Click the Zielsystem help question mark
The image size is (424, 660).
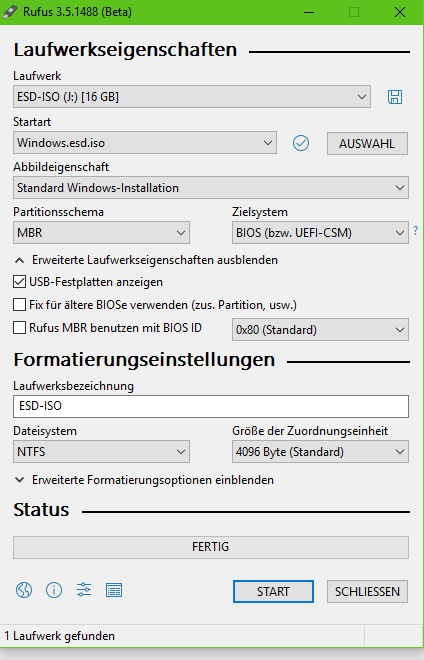coord(416,231)
